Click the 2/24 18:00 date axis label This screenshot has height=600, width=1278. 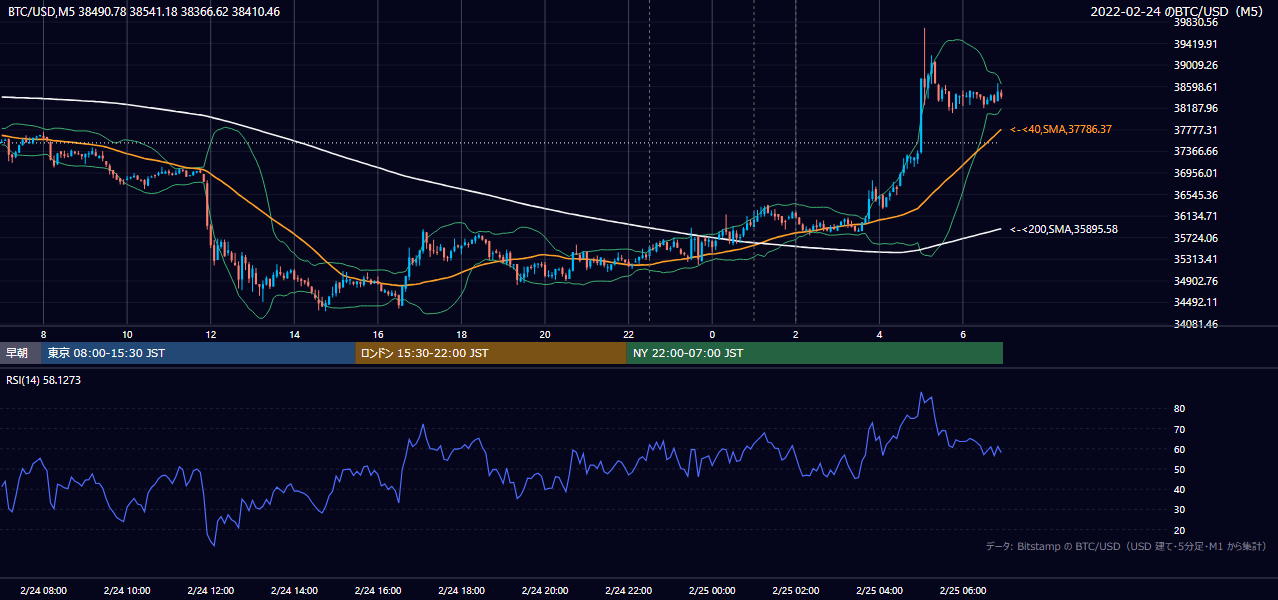click(461, 590)
